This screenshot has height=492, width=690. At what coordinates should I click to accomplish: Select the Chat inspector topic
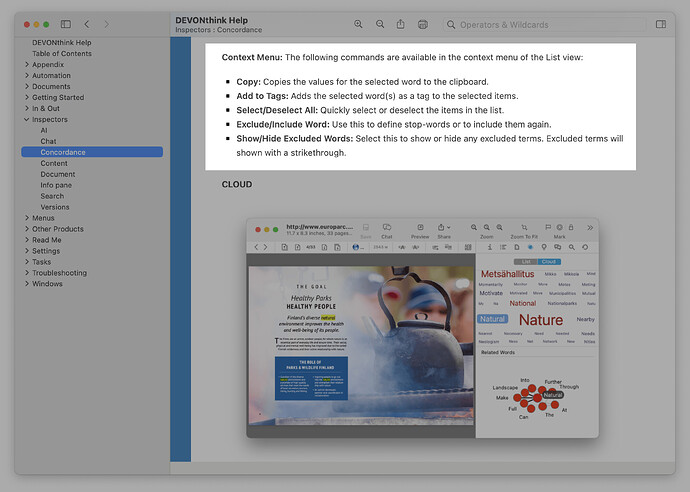click(x=48, y=141)
